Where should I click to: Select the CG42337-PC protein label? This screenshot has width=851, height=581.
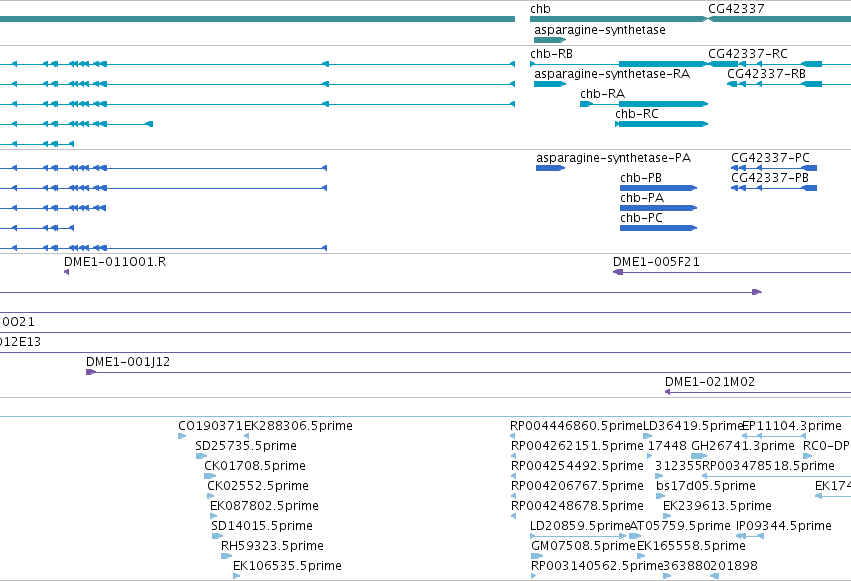770,158
